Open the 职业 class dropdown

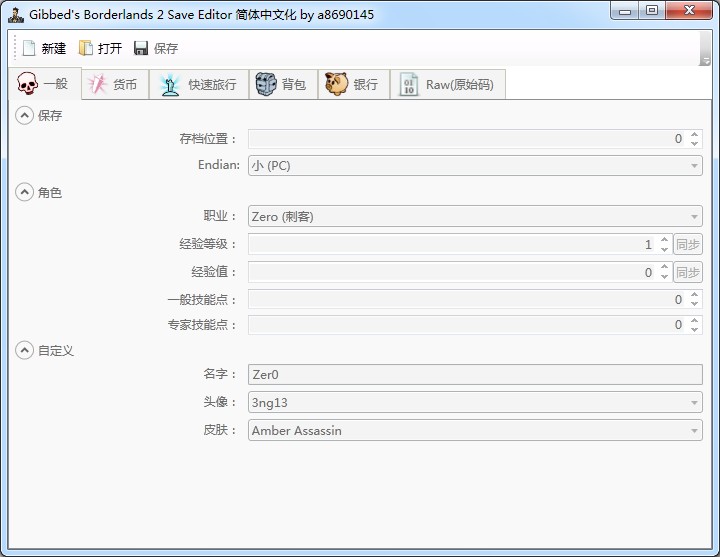point(475,216)
